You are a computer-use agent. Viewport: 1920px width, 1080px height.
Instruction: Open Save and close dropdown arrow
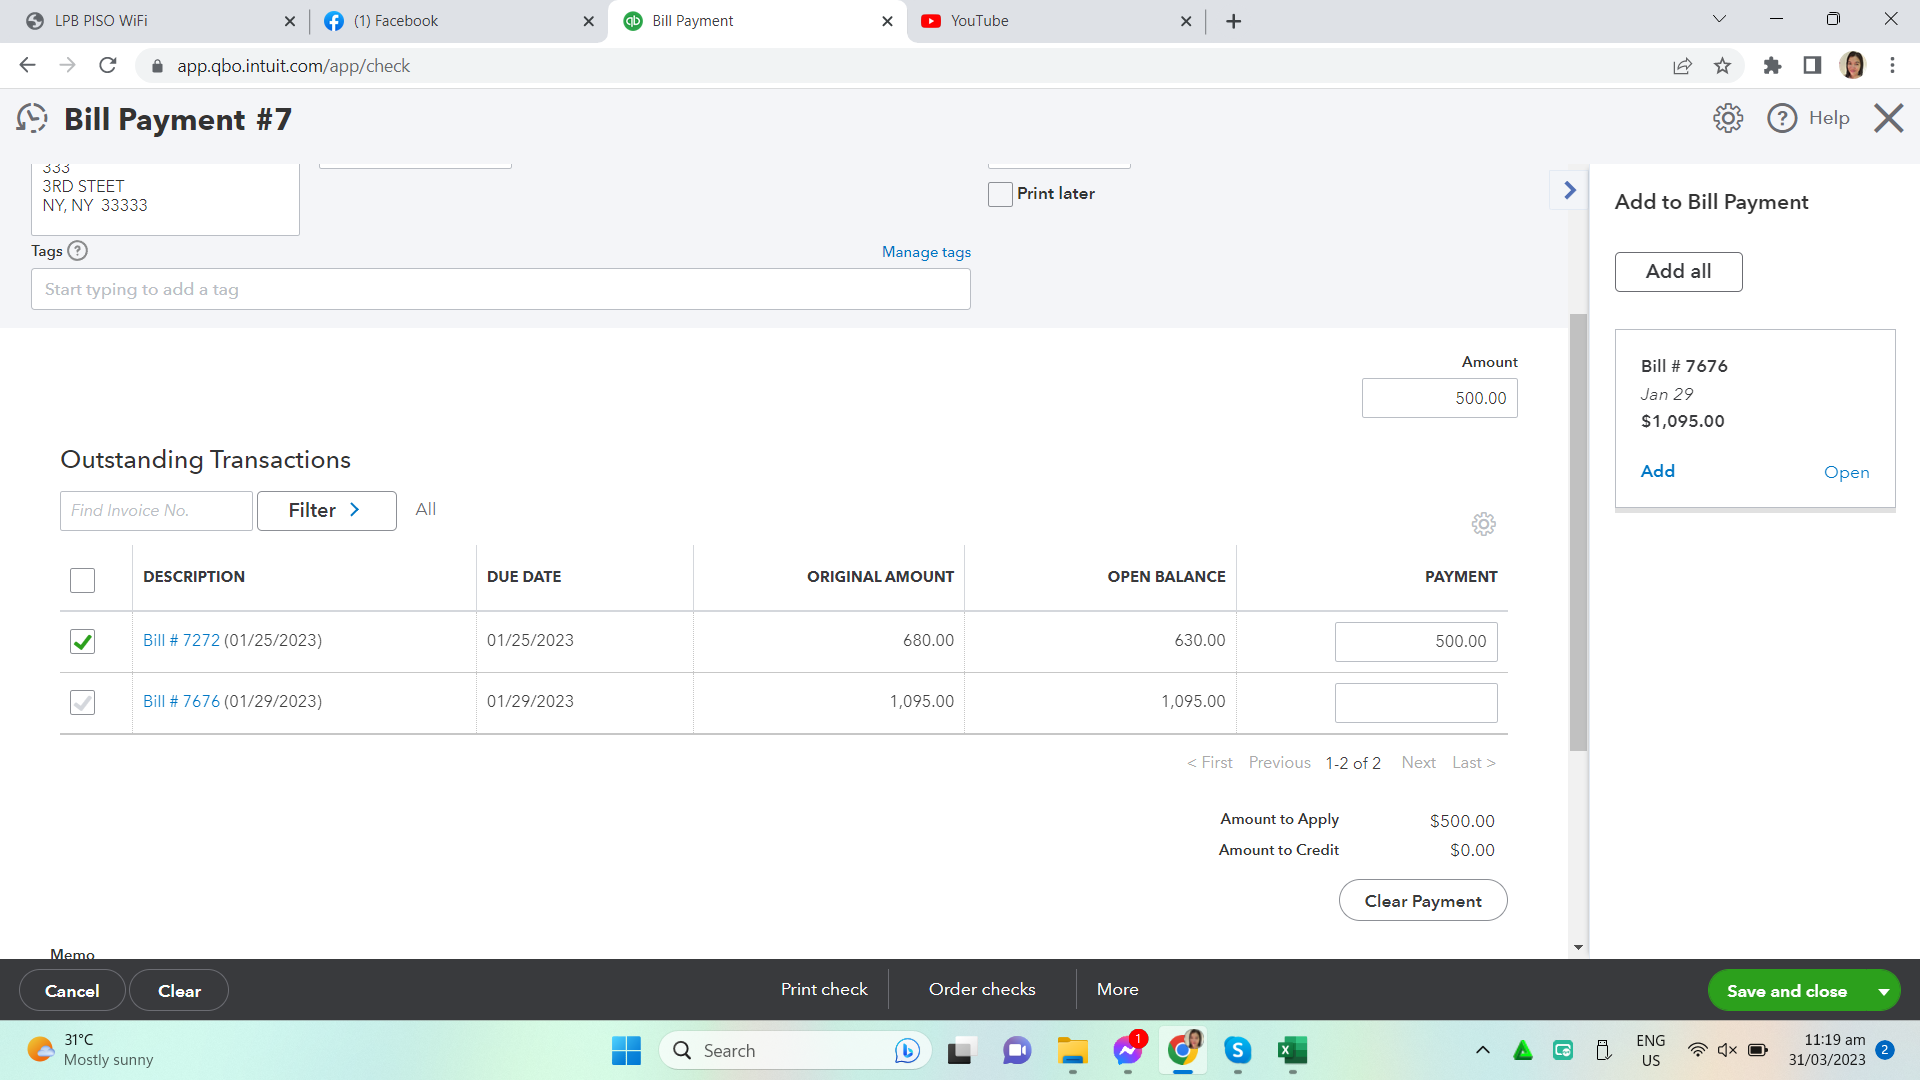(1883, 991)
